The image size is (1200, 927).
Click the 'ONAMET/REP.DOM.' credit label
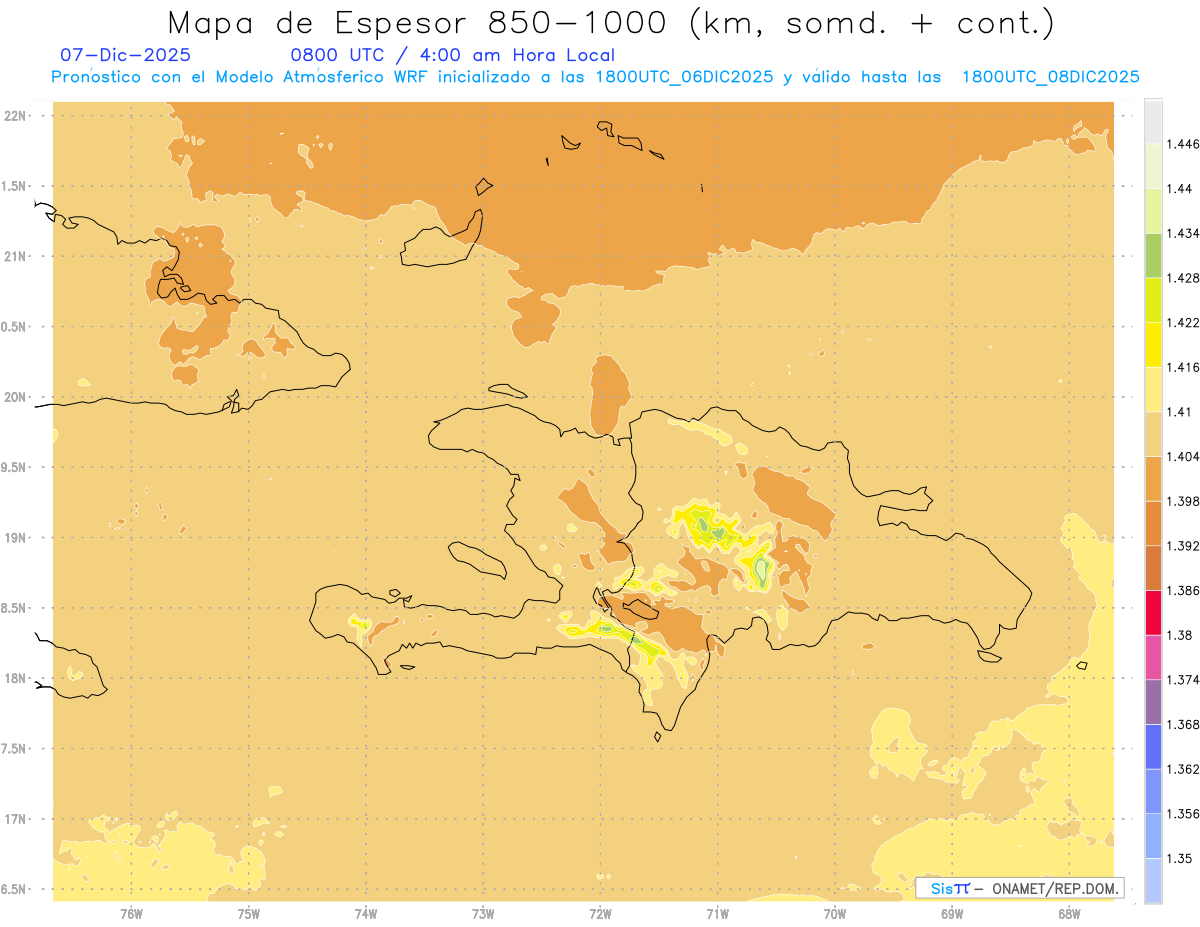[x=1056, y=888]
